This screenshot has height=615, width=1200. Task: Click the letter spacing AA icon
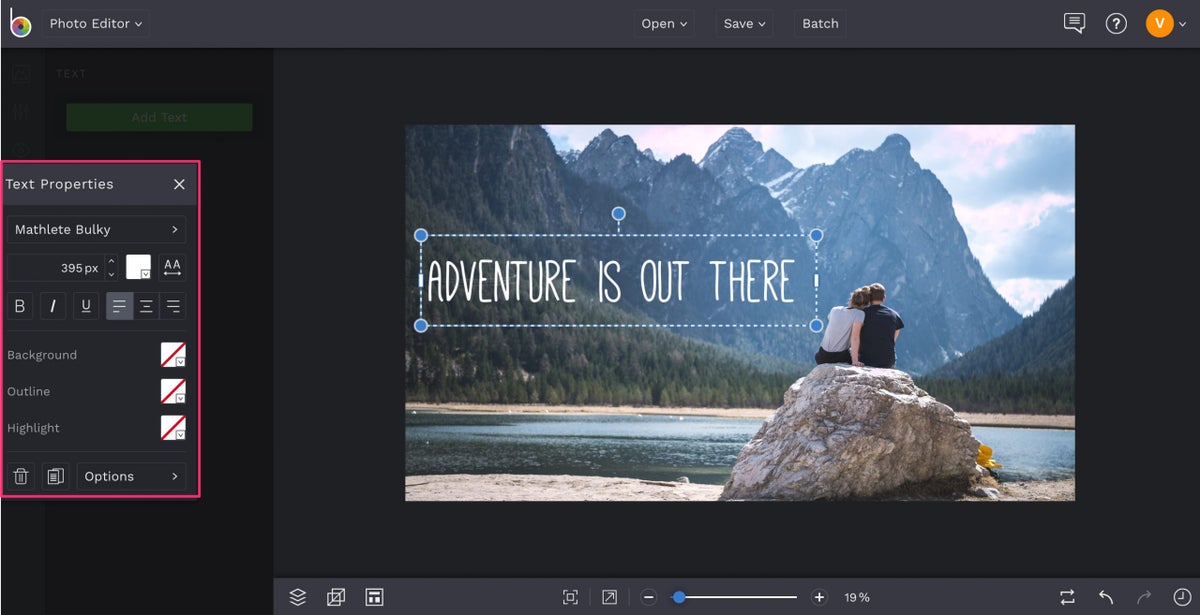coord(172,267)
